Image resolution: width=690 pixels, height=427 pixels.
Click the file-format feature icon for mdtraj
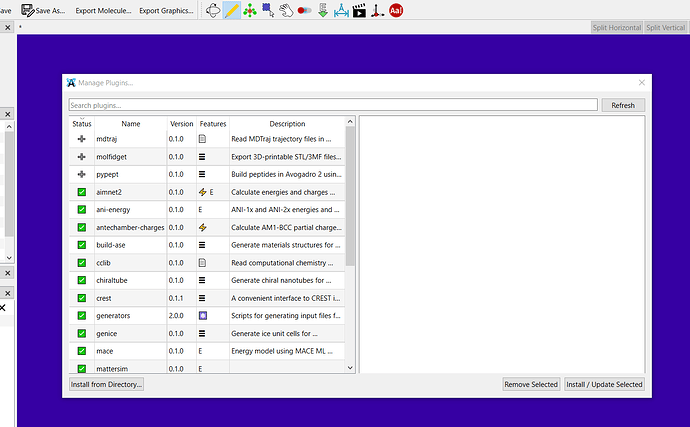click(202, 139)
